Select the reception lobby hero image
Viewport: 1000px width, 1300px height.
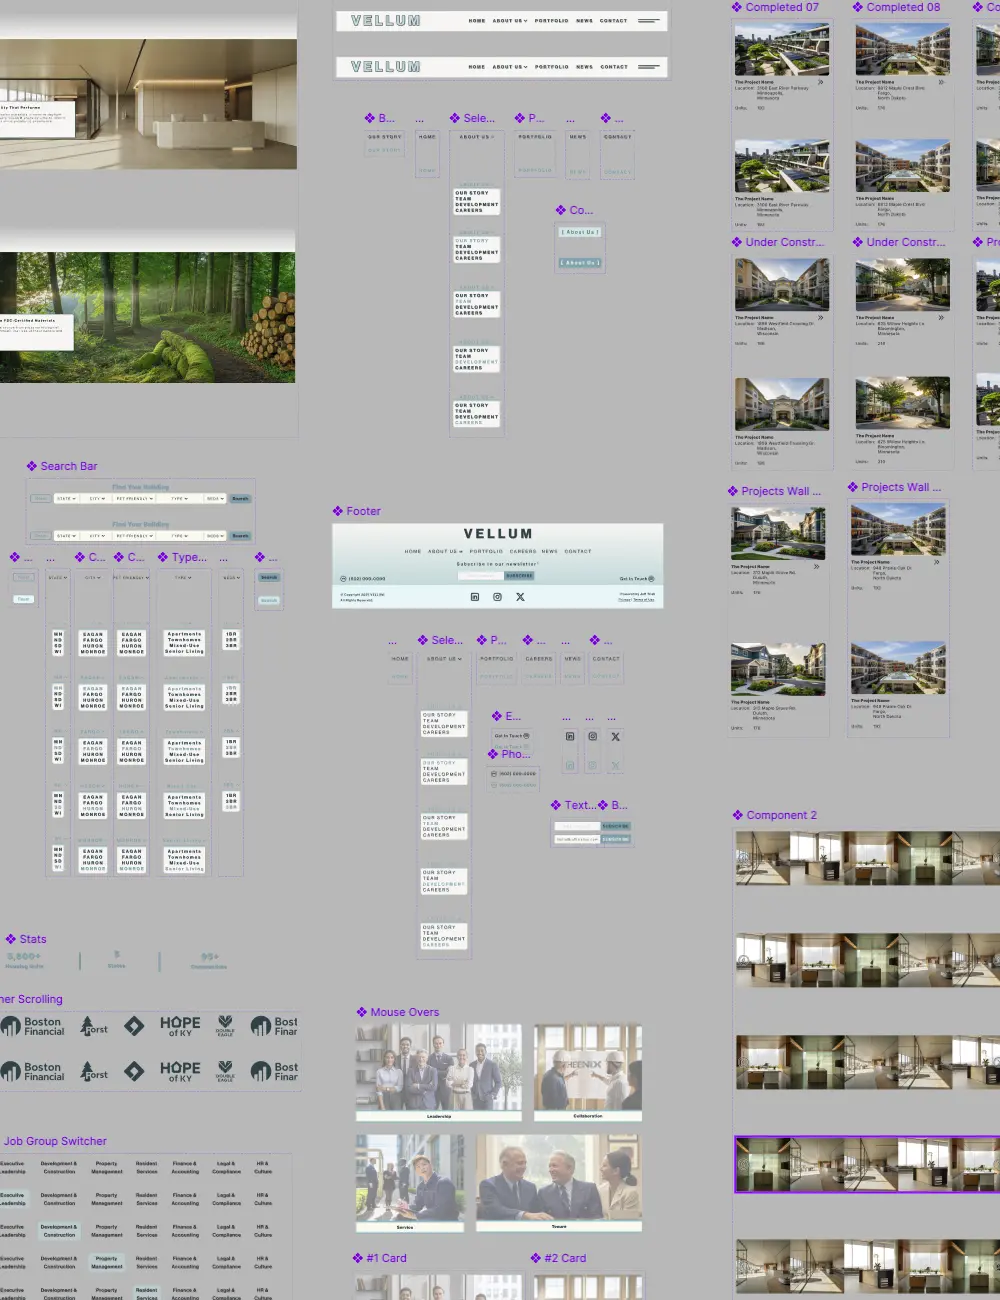coord(148,104)
